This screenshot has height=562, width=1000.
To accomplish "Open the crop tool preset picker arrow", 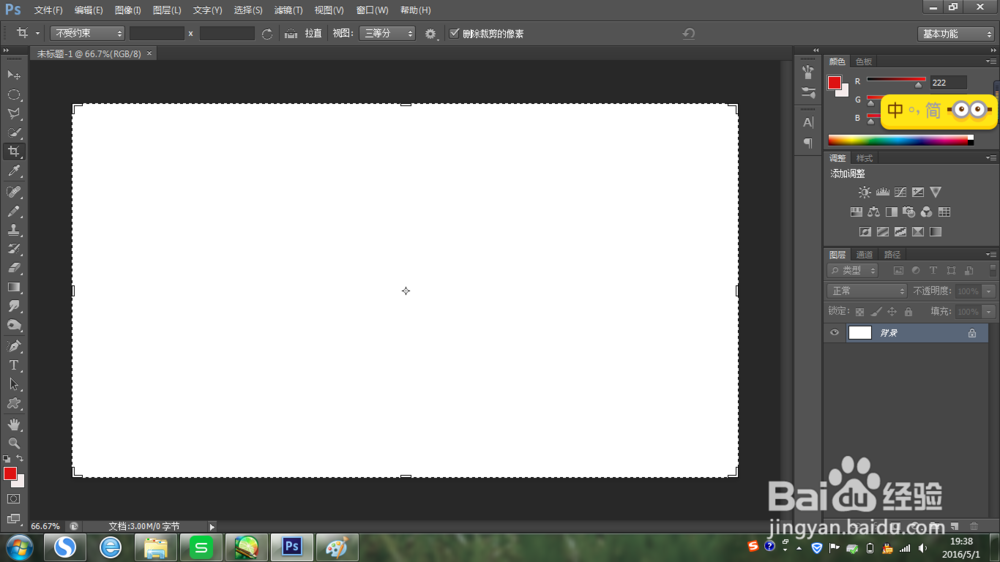I will (37, 33).
